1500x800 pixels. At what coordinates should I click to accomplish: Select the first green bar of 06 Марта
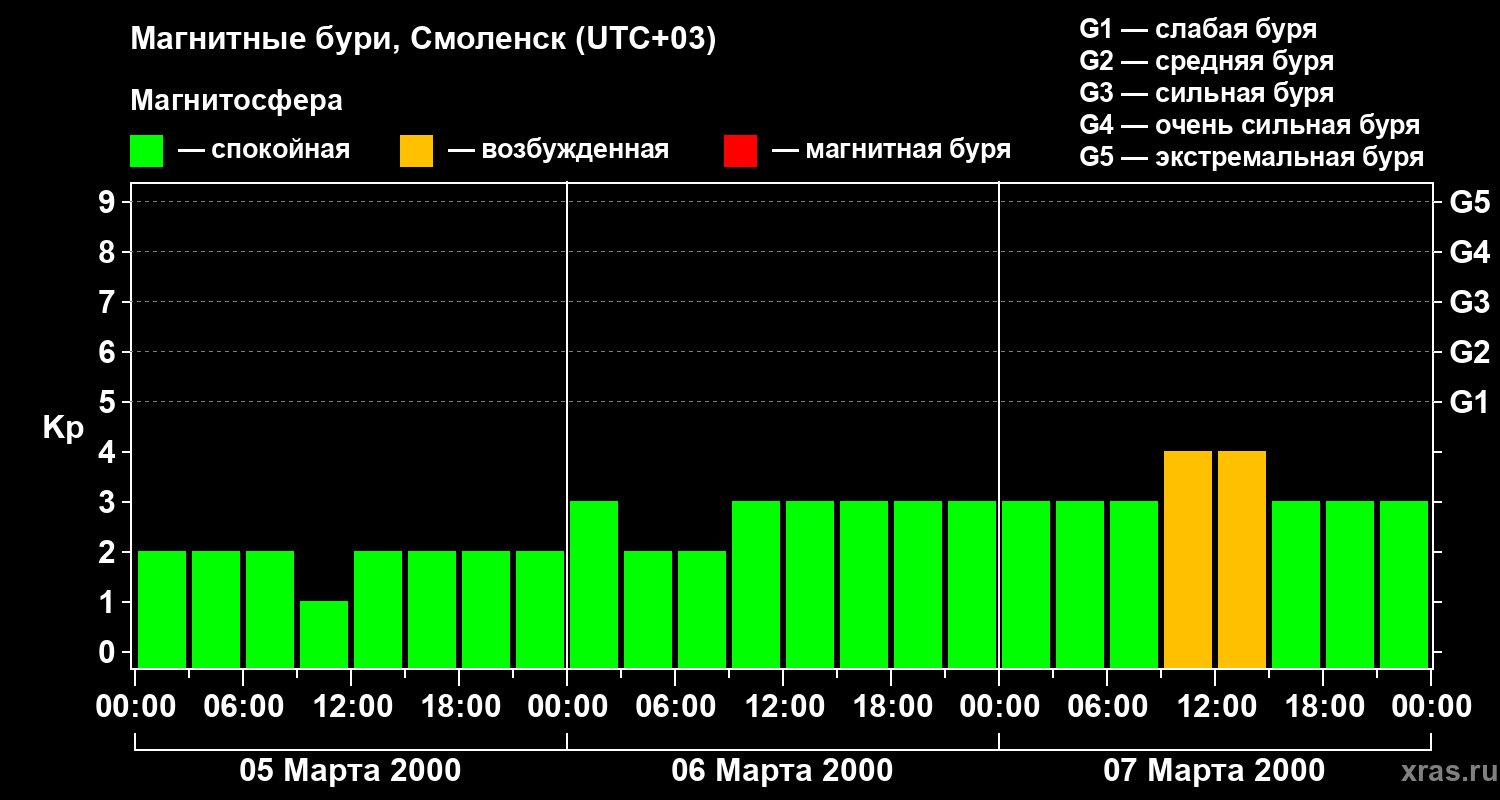[x=594, y=583]
